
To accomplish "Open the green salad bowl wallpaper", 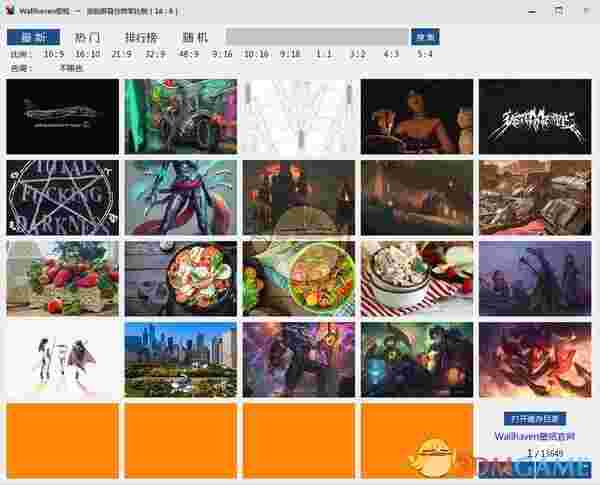I will [299, 278].
